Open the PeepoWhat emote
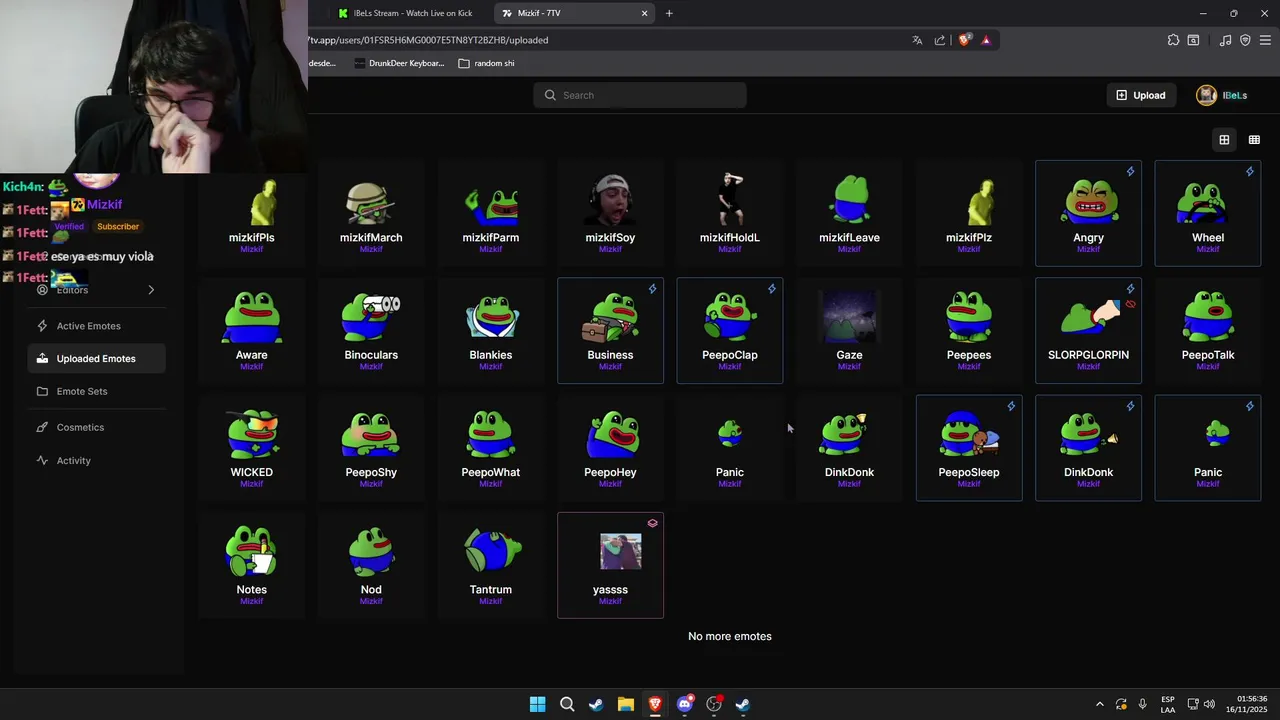This screenshot has width=1280, height=720. pyautogui.click(x=491, y=447)
